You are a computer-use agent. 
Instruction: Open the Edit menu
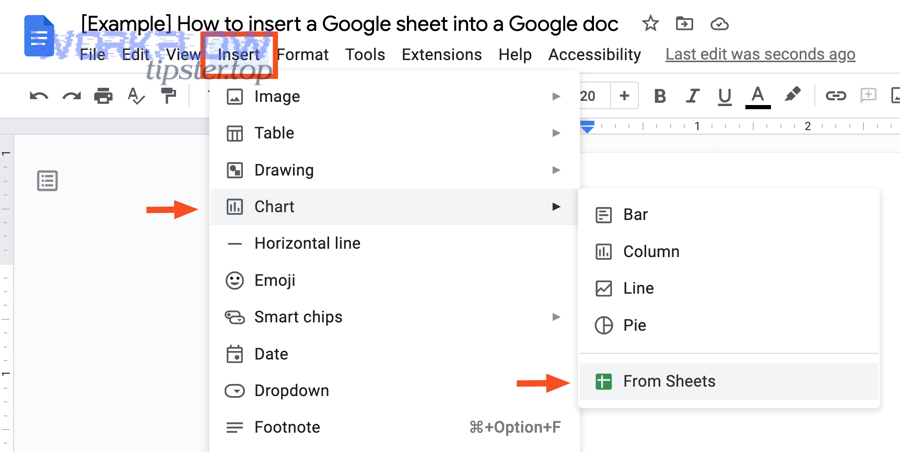point(135,55)
